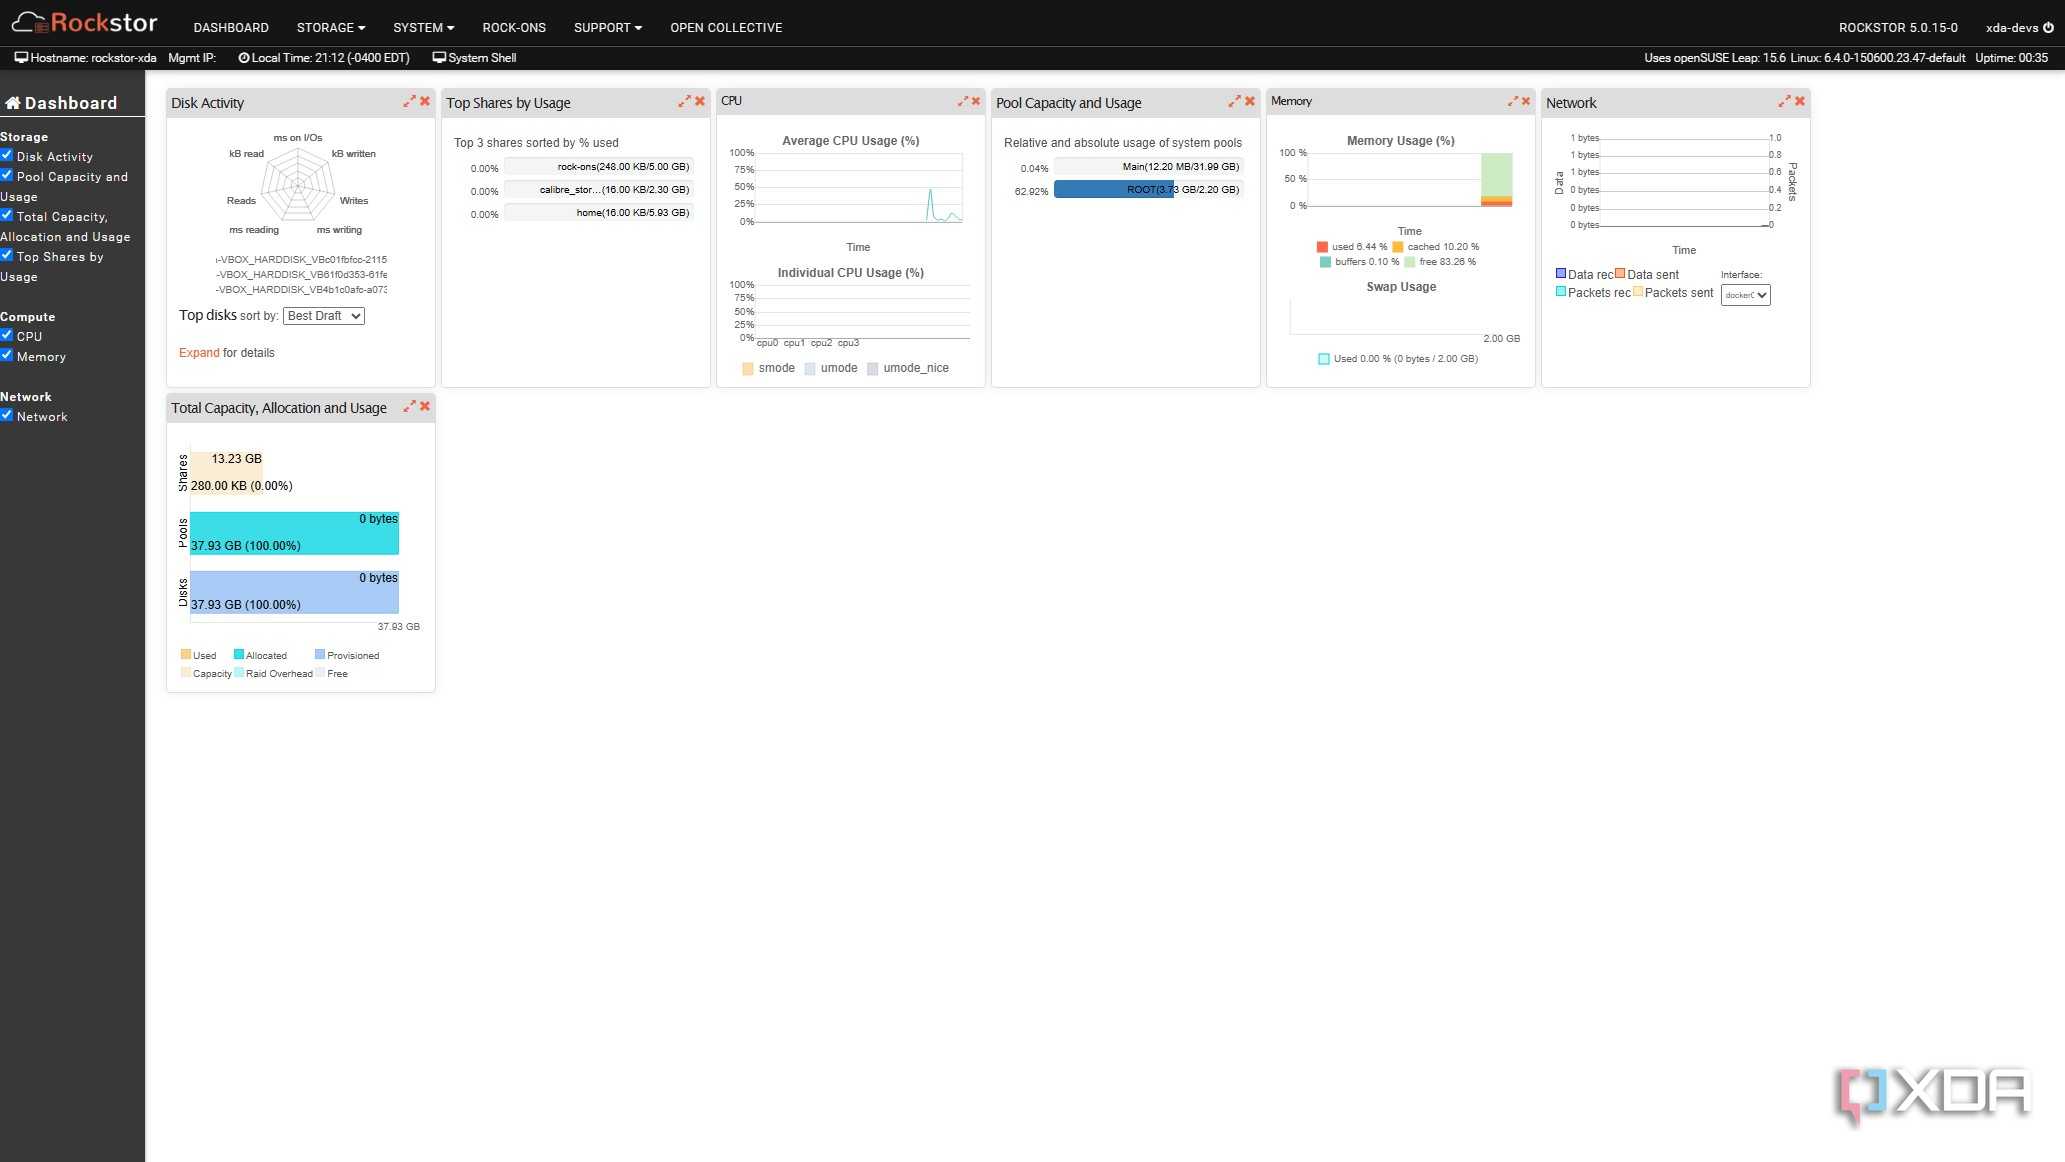Toggle Total Capacity, Allocation and Usage checkbox

pos(7,215)
